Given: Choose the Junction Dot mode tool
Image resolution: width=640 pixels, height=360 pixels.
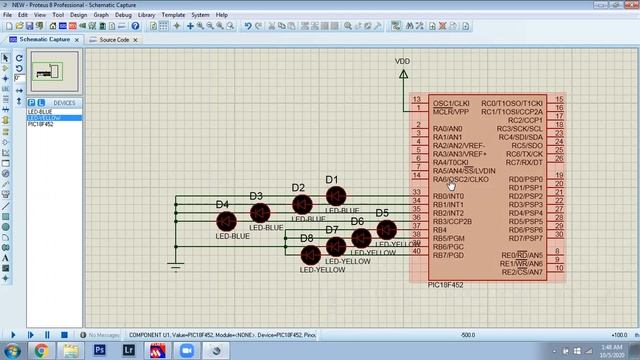Looking at the screenshot, I should click(x=5, y=78).
